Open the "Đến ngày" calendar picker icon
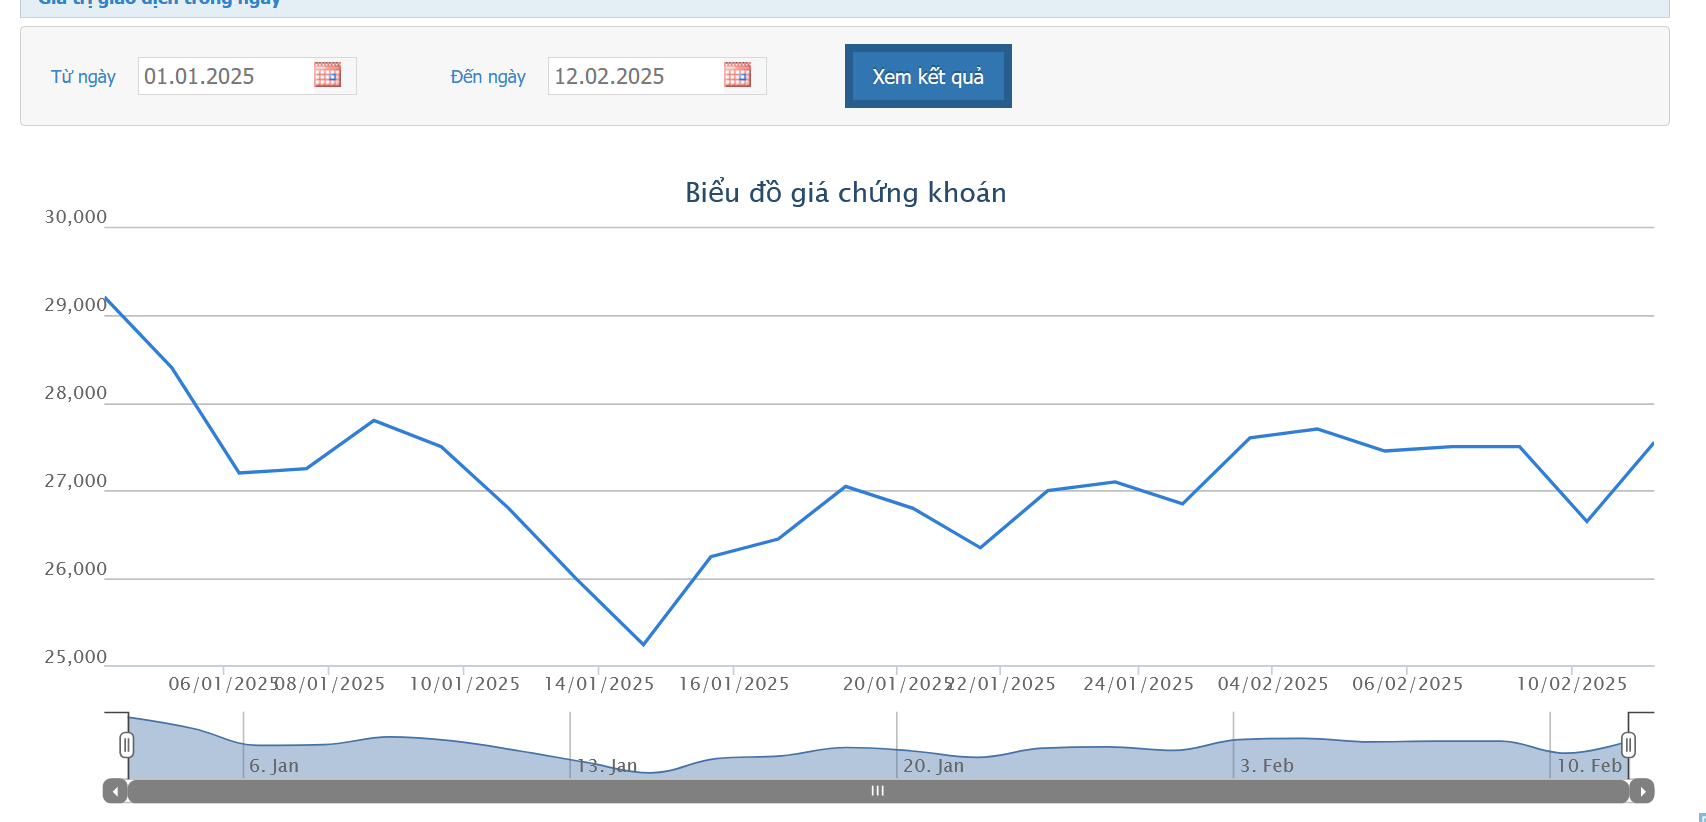The image size is (1706, 822). pyautogui.click(x=737, y=75)
